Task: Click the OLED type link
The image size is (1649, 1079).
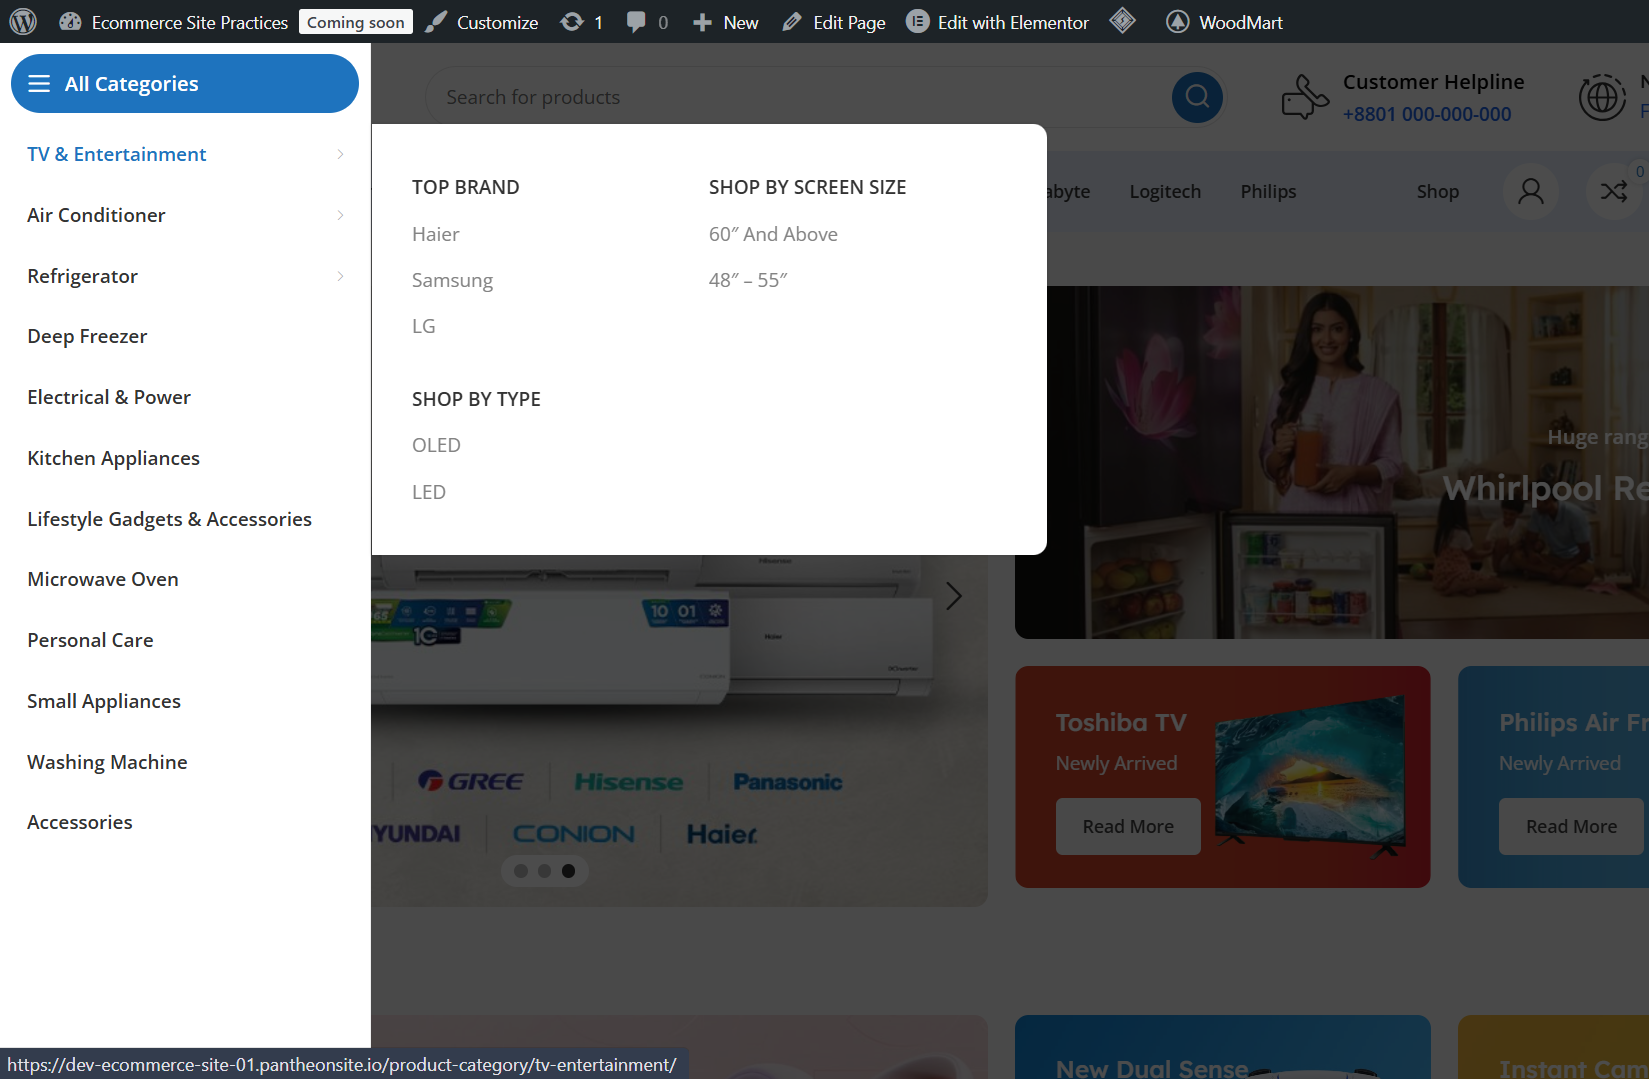Action: [436, 445]
